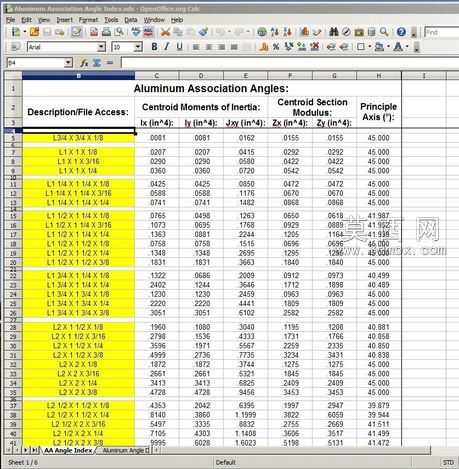
Task: Expand the Name Box cell reference dropdown
Action: [x=68, y=62]
